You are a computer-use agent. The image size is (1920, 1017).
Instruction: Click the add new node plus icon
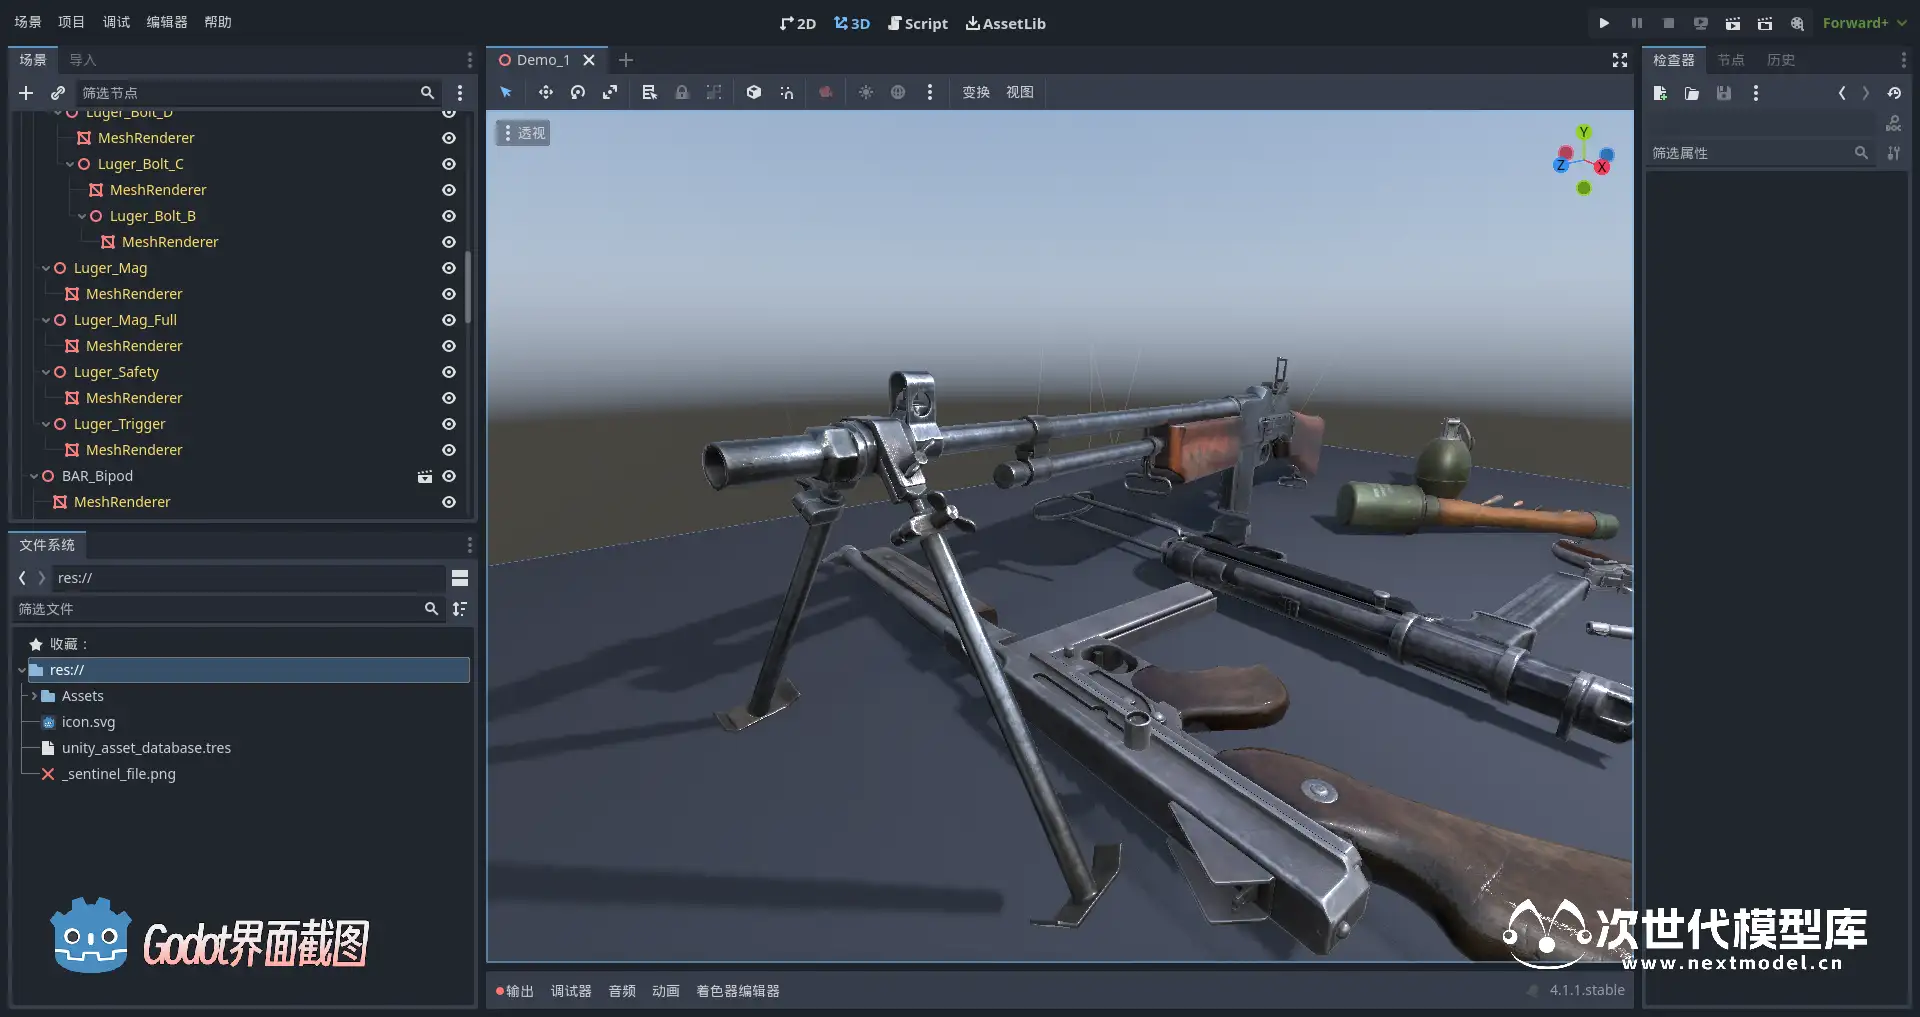(x=26, y=93)
